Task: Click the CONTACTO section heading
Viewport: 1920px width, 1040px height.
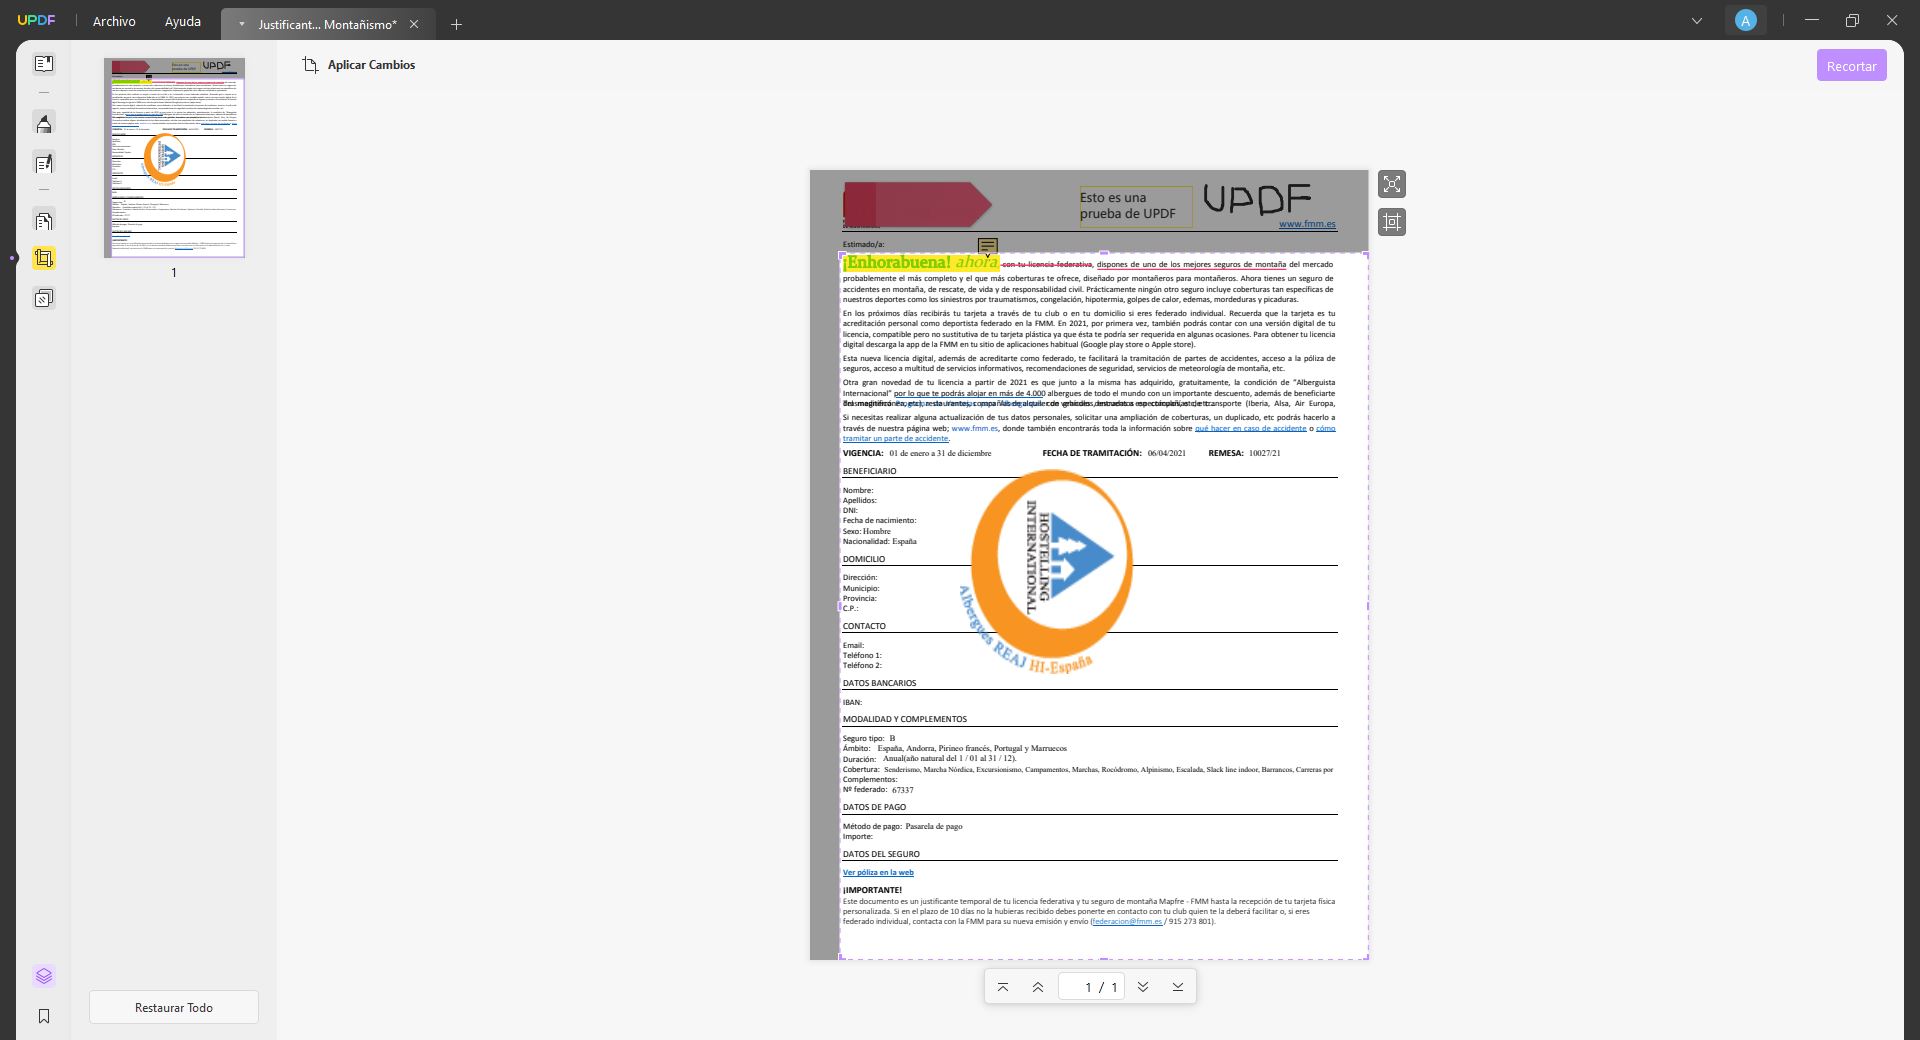Action: (864, 627)
